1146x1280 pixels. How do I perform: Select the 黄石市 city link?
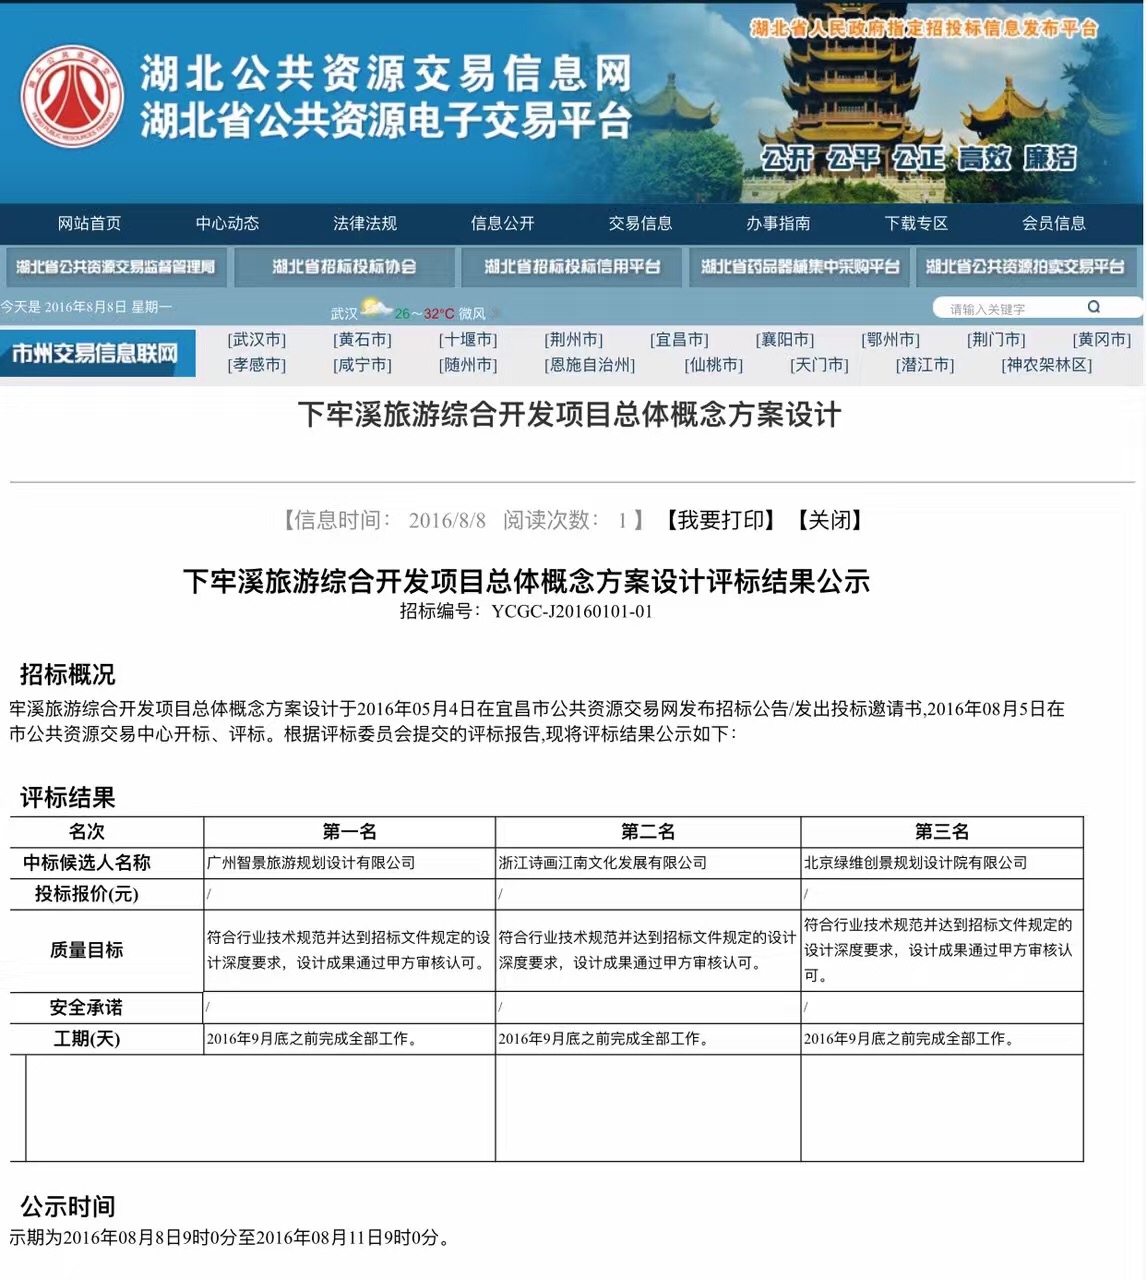click(x=362, y=340)
